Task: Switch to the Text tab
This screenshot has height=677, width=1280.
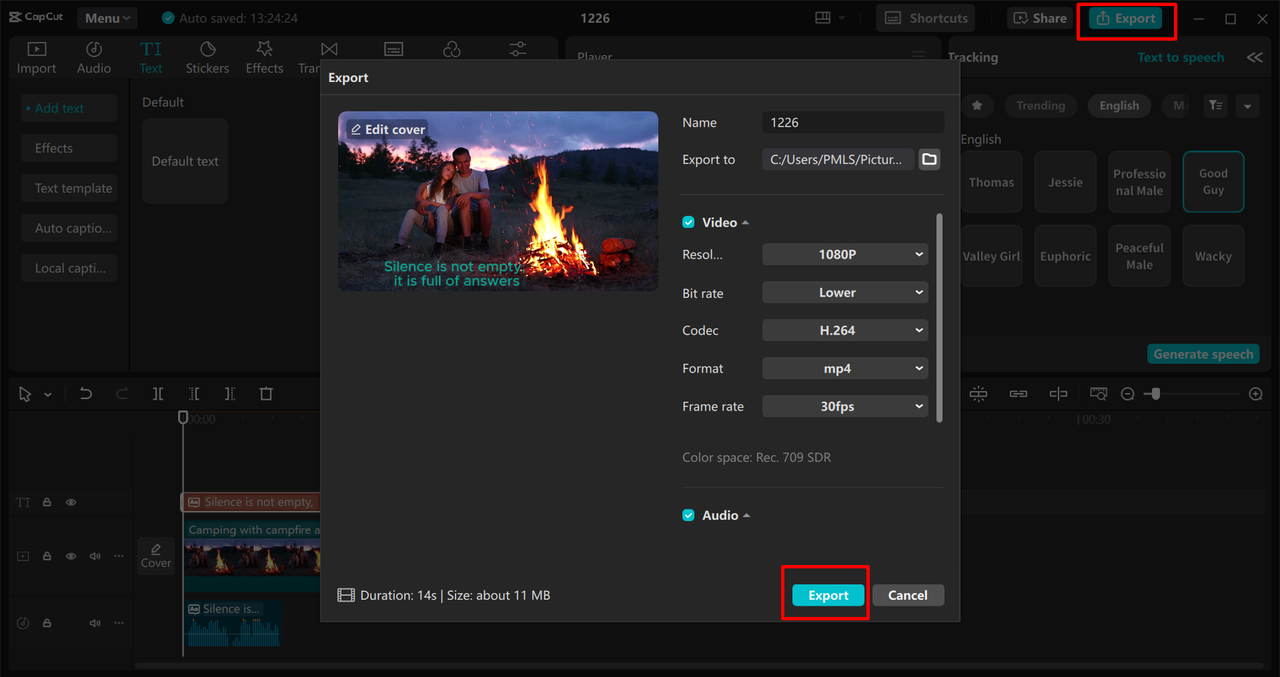Action: click(151, 58)
